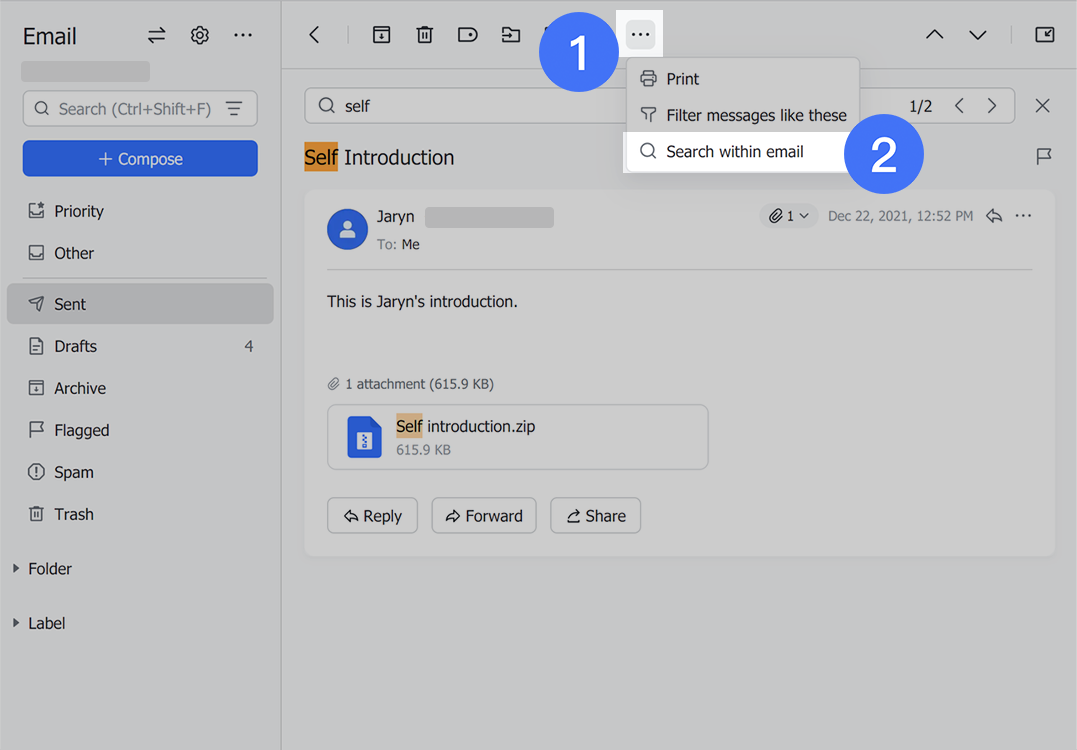Screen dimensions: 1077x750
Task: Open more options in the email pane
Action: (x=1022, y=215)
